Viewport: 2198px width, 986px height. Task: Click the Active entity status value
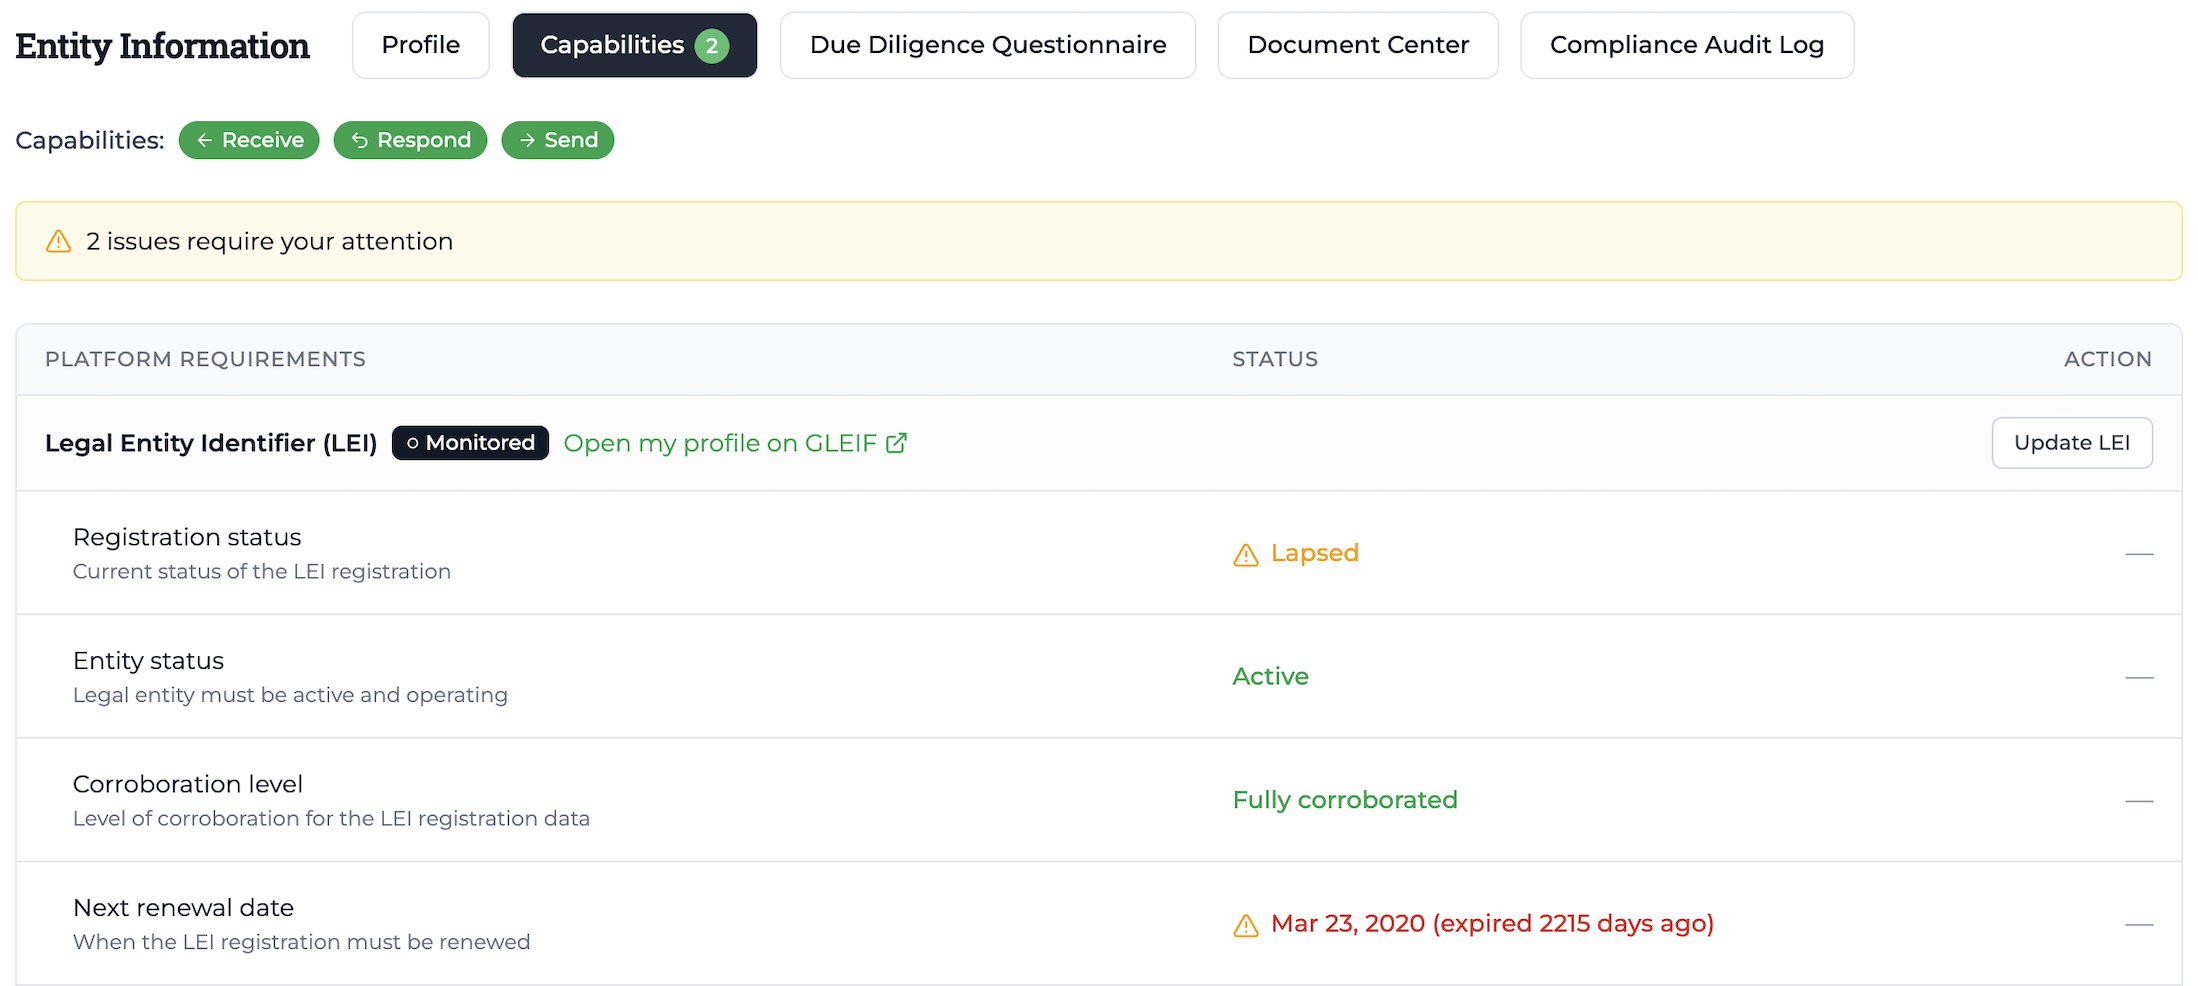(x=1270, y=676)
